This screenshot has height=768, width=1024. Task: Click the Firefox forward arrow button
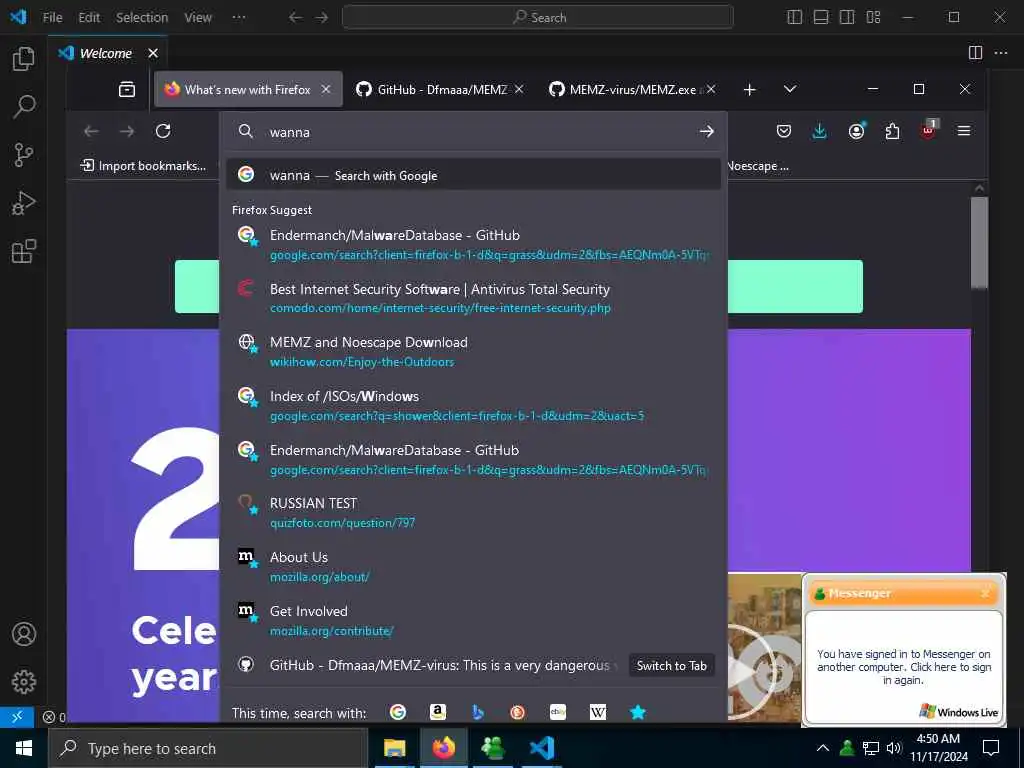(x=127, y=131)
